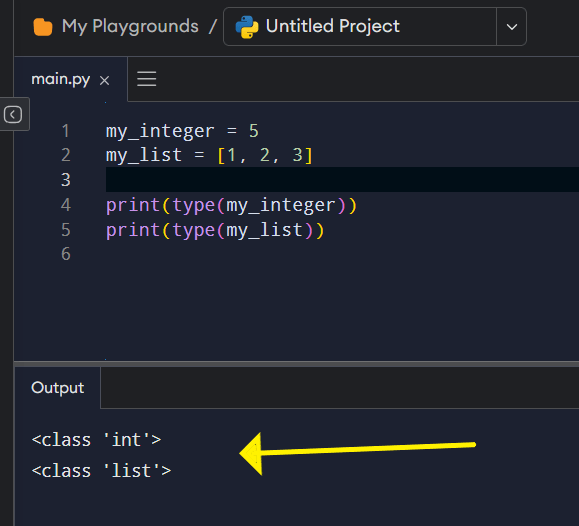Viewport: 579px width, 526px height.
Task: Click the print(type(my_integer)) line
Action: click(x=232, y=205)
